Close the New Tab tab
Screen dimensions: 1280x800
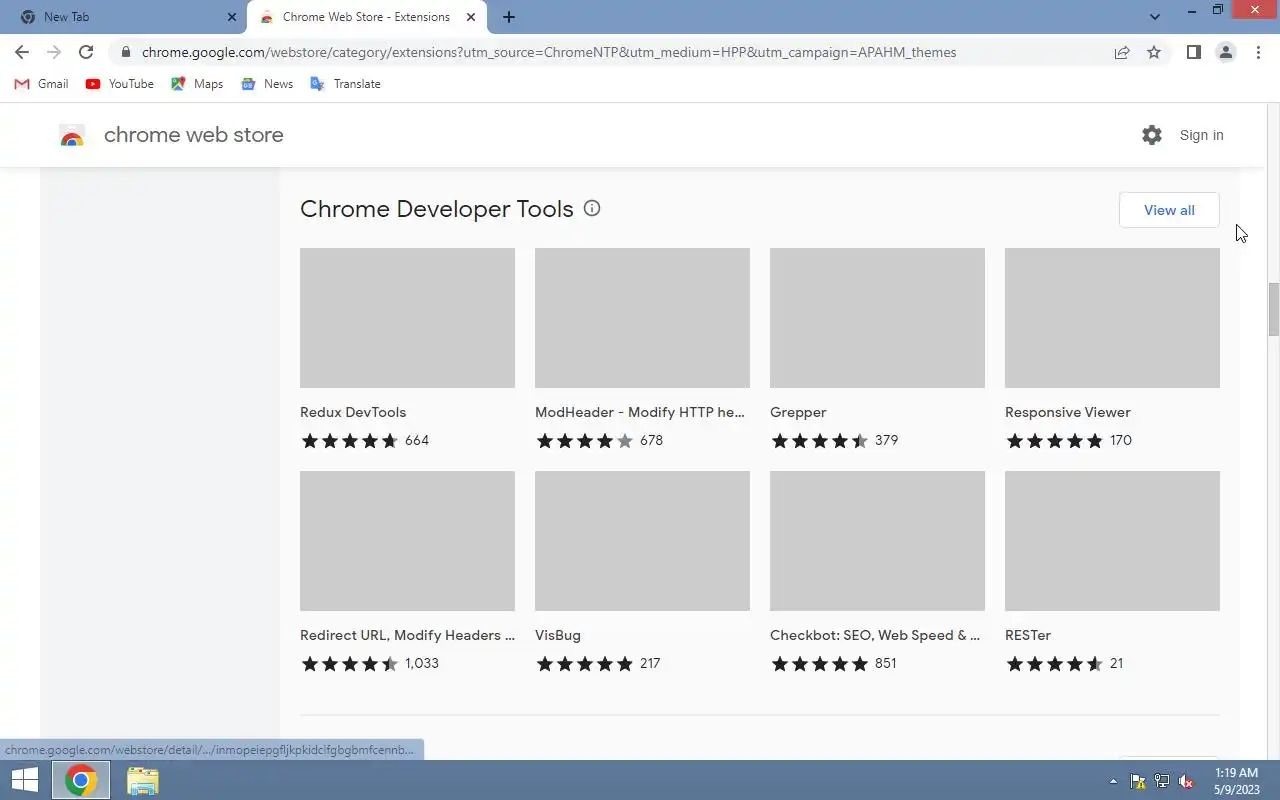(x=232, y=17)
